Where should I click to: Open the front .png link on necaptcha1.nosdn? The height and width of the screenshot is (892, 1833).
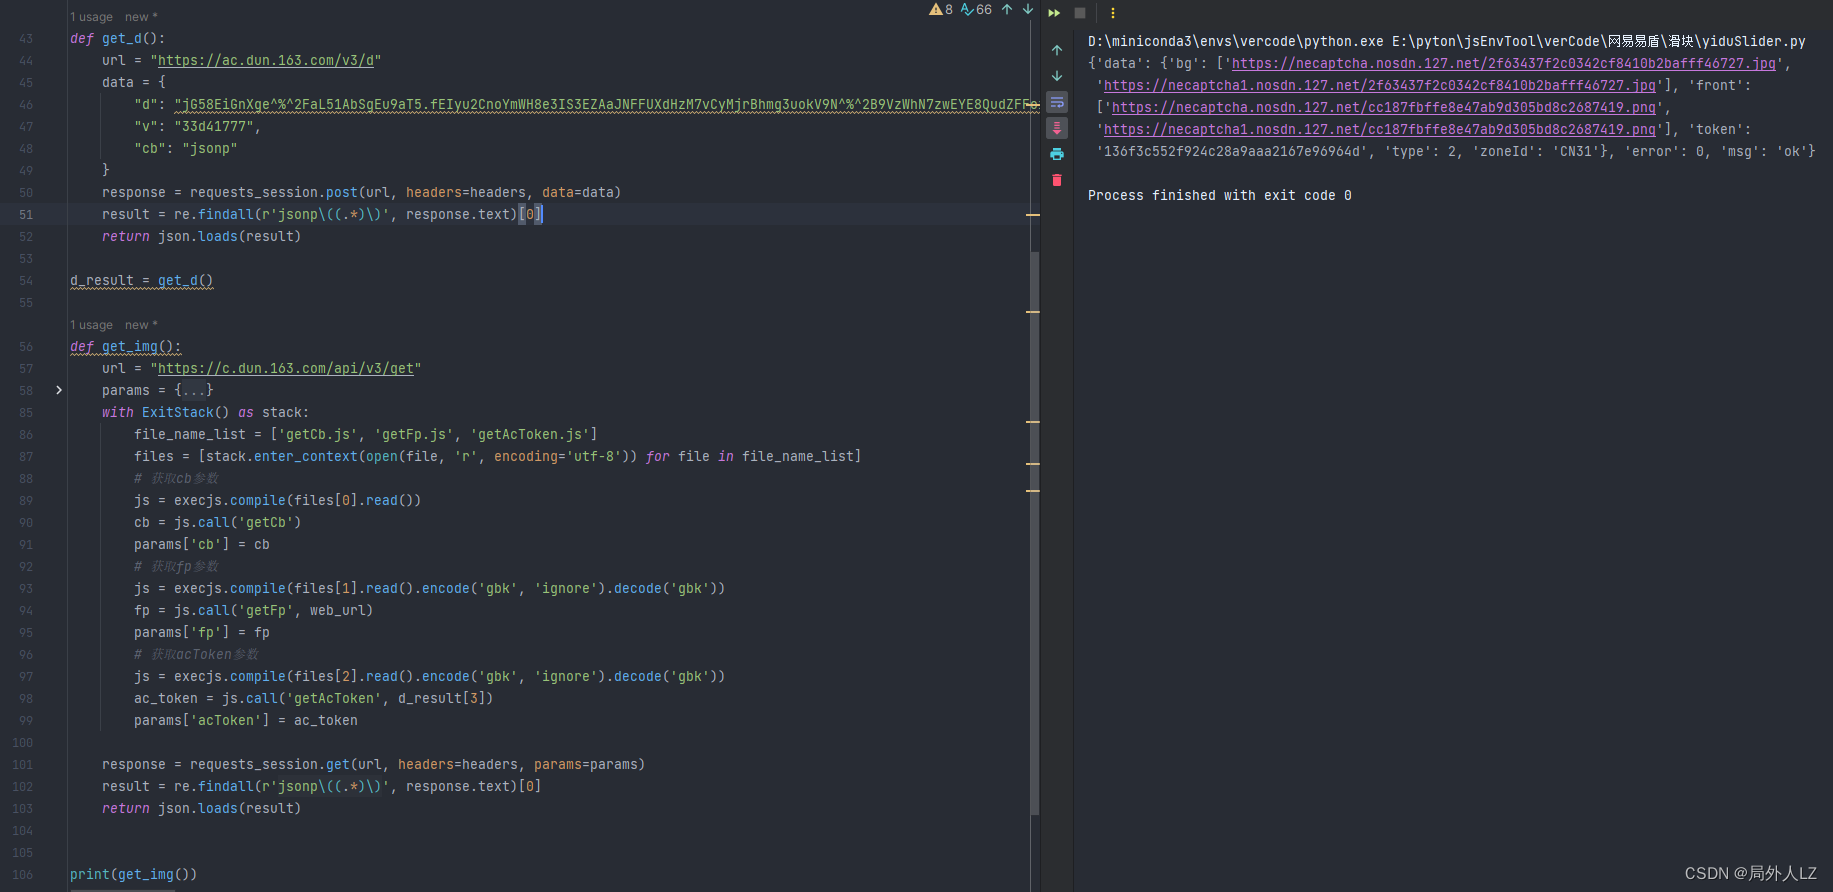click(x=1379, y=129)
